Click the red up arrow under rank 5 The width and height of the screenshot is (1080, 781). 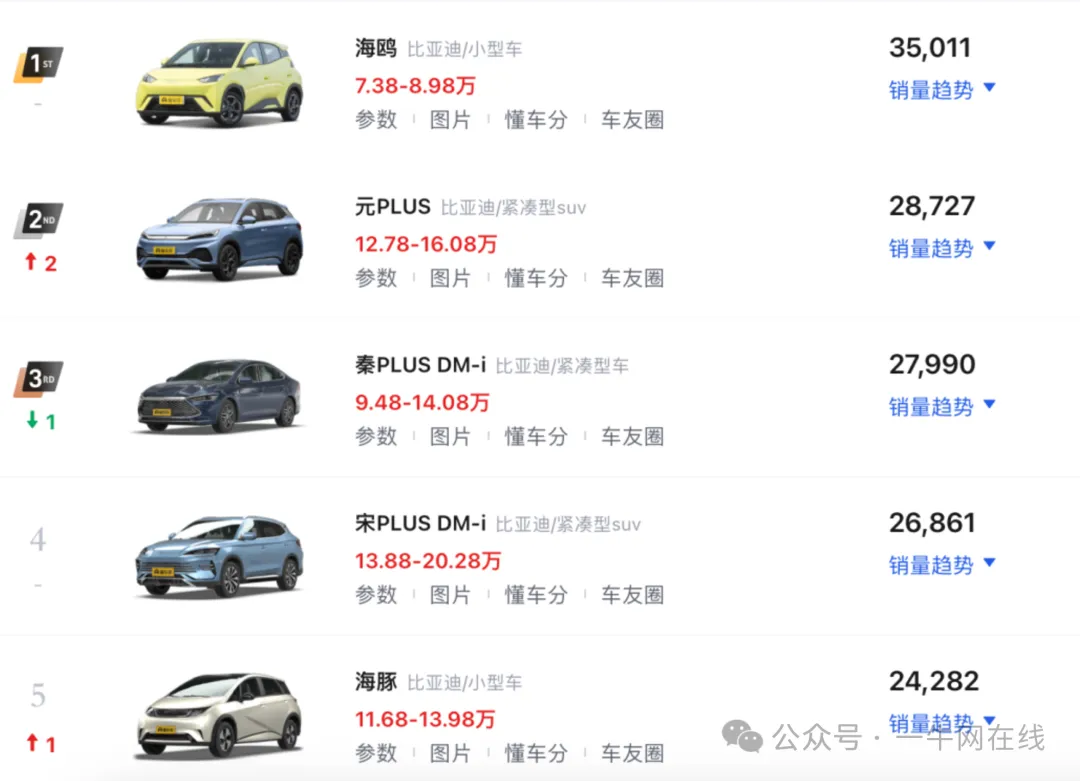click(x=32, y=742)
